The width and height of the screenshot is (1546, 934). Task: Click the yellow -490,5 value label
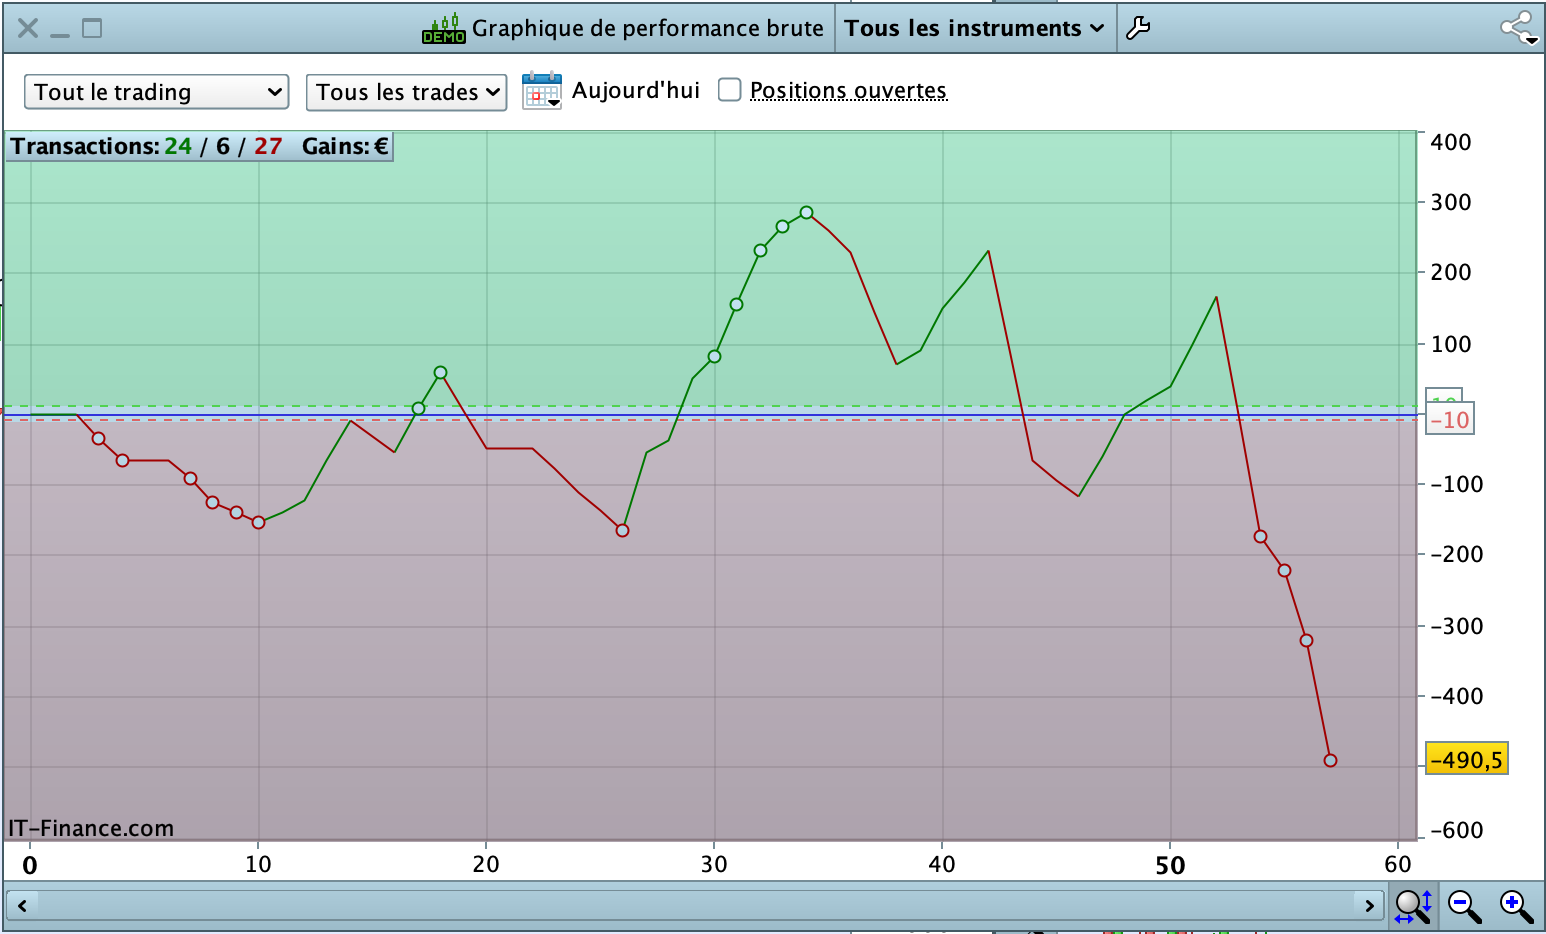tap(1466, 760)
